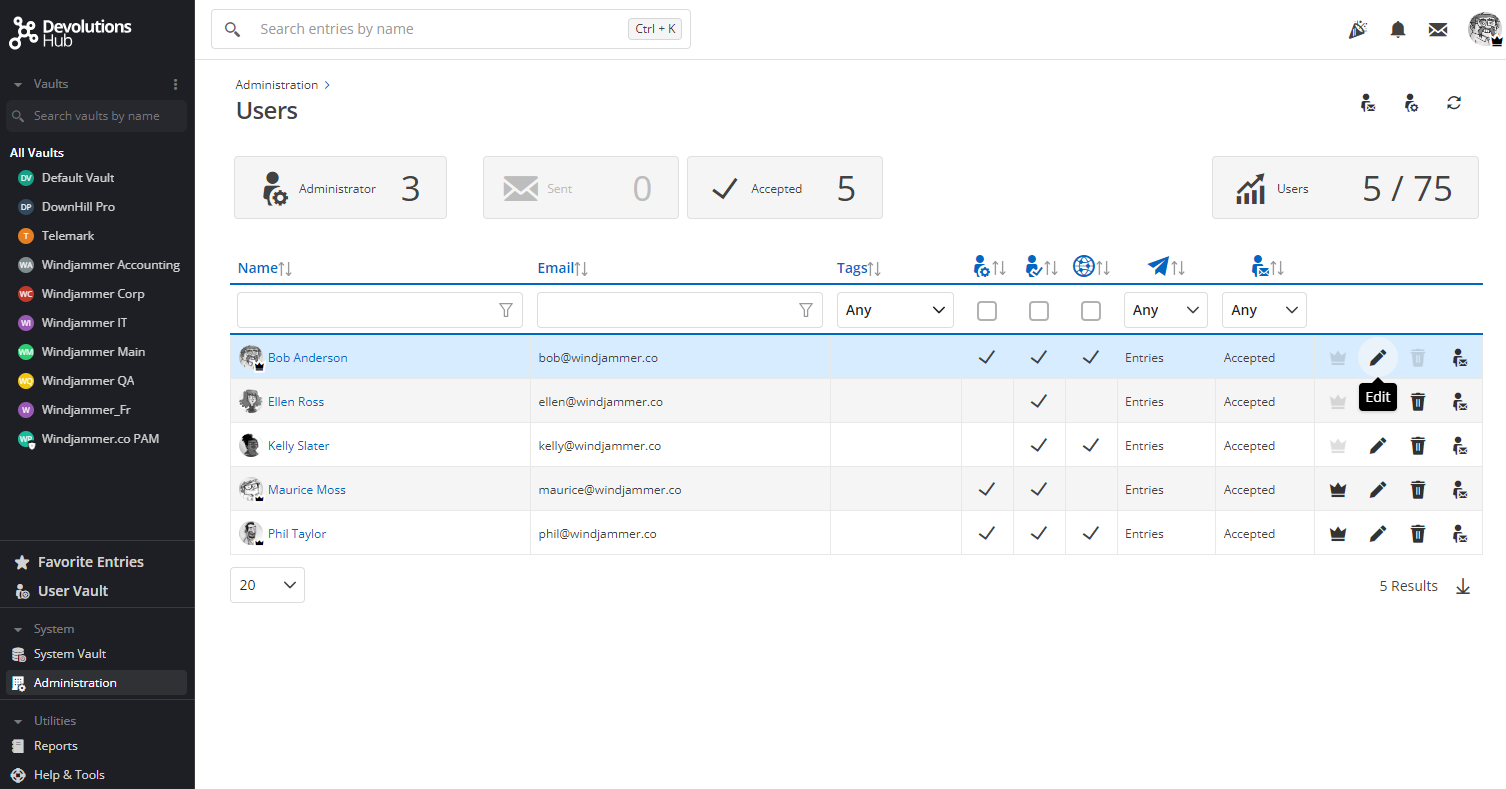This screenshot has height=789, width=1506.
Task: Edit Maurice Moss's user account
Action: [1378, 490]
